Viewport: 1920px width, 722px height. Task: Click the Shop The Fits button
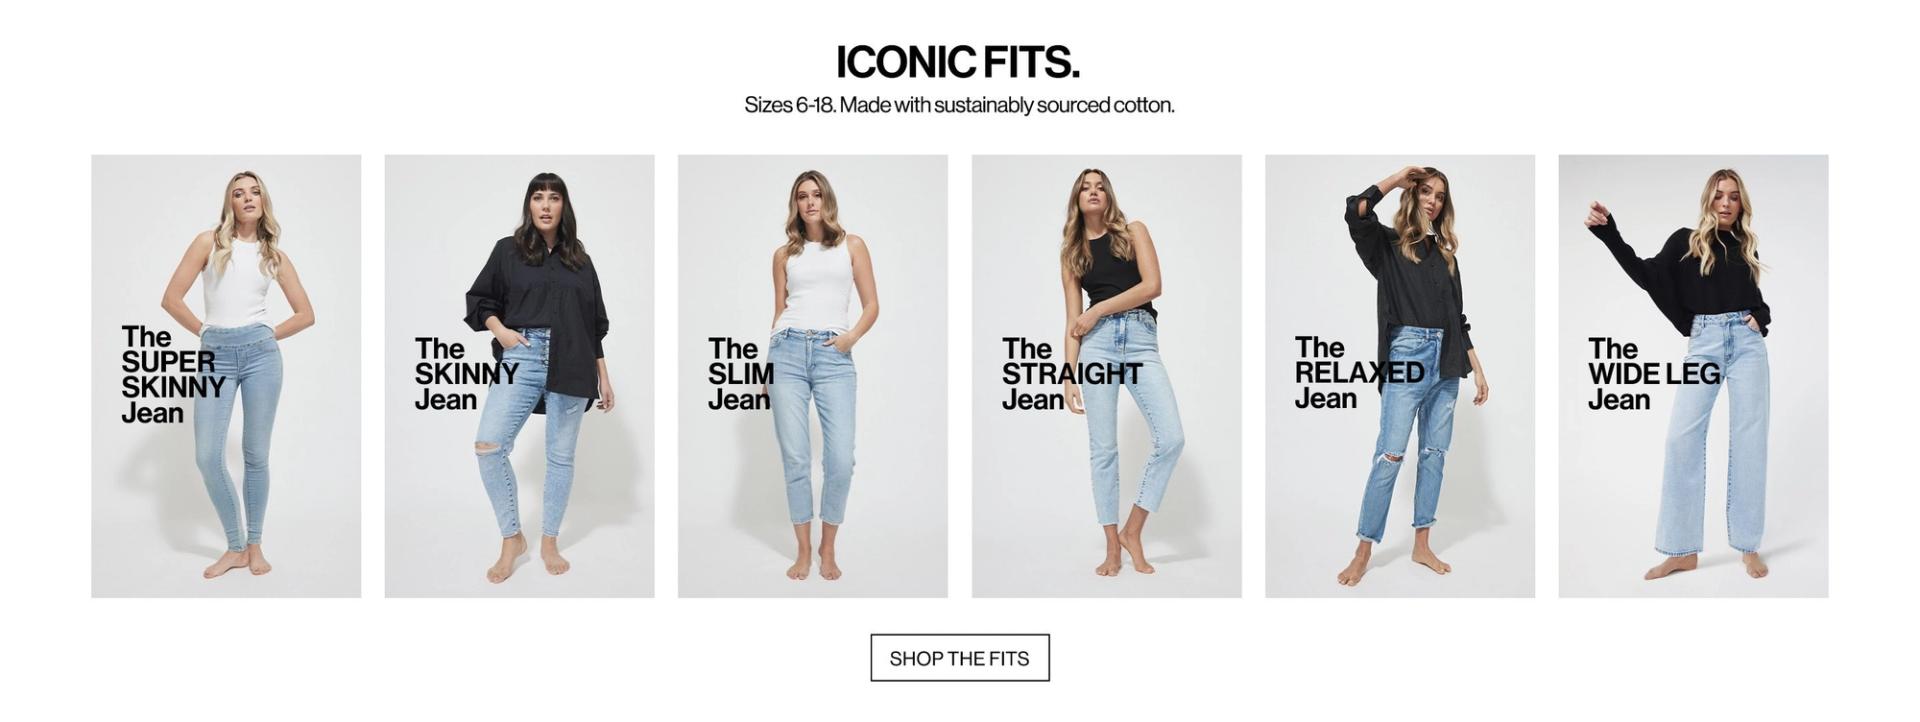(960, 658)
